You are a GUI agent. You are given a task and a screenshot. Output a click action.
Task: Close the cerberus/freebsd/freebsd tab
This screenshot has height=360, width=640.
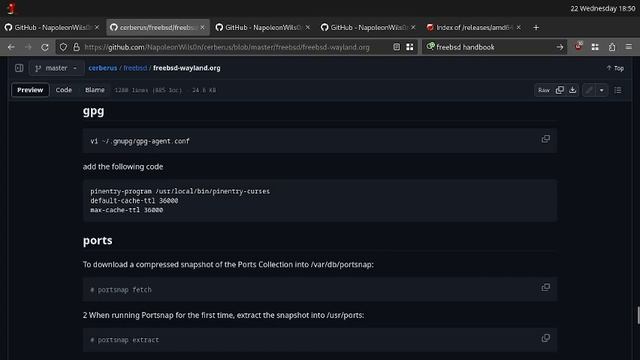click(202, 27)
